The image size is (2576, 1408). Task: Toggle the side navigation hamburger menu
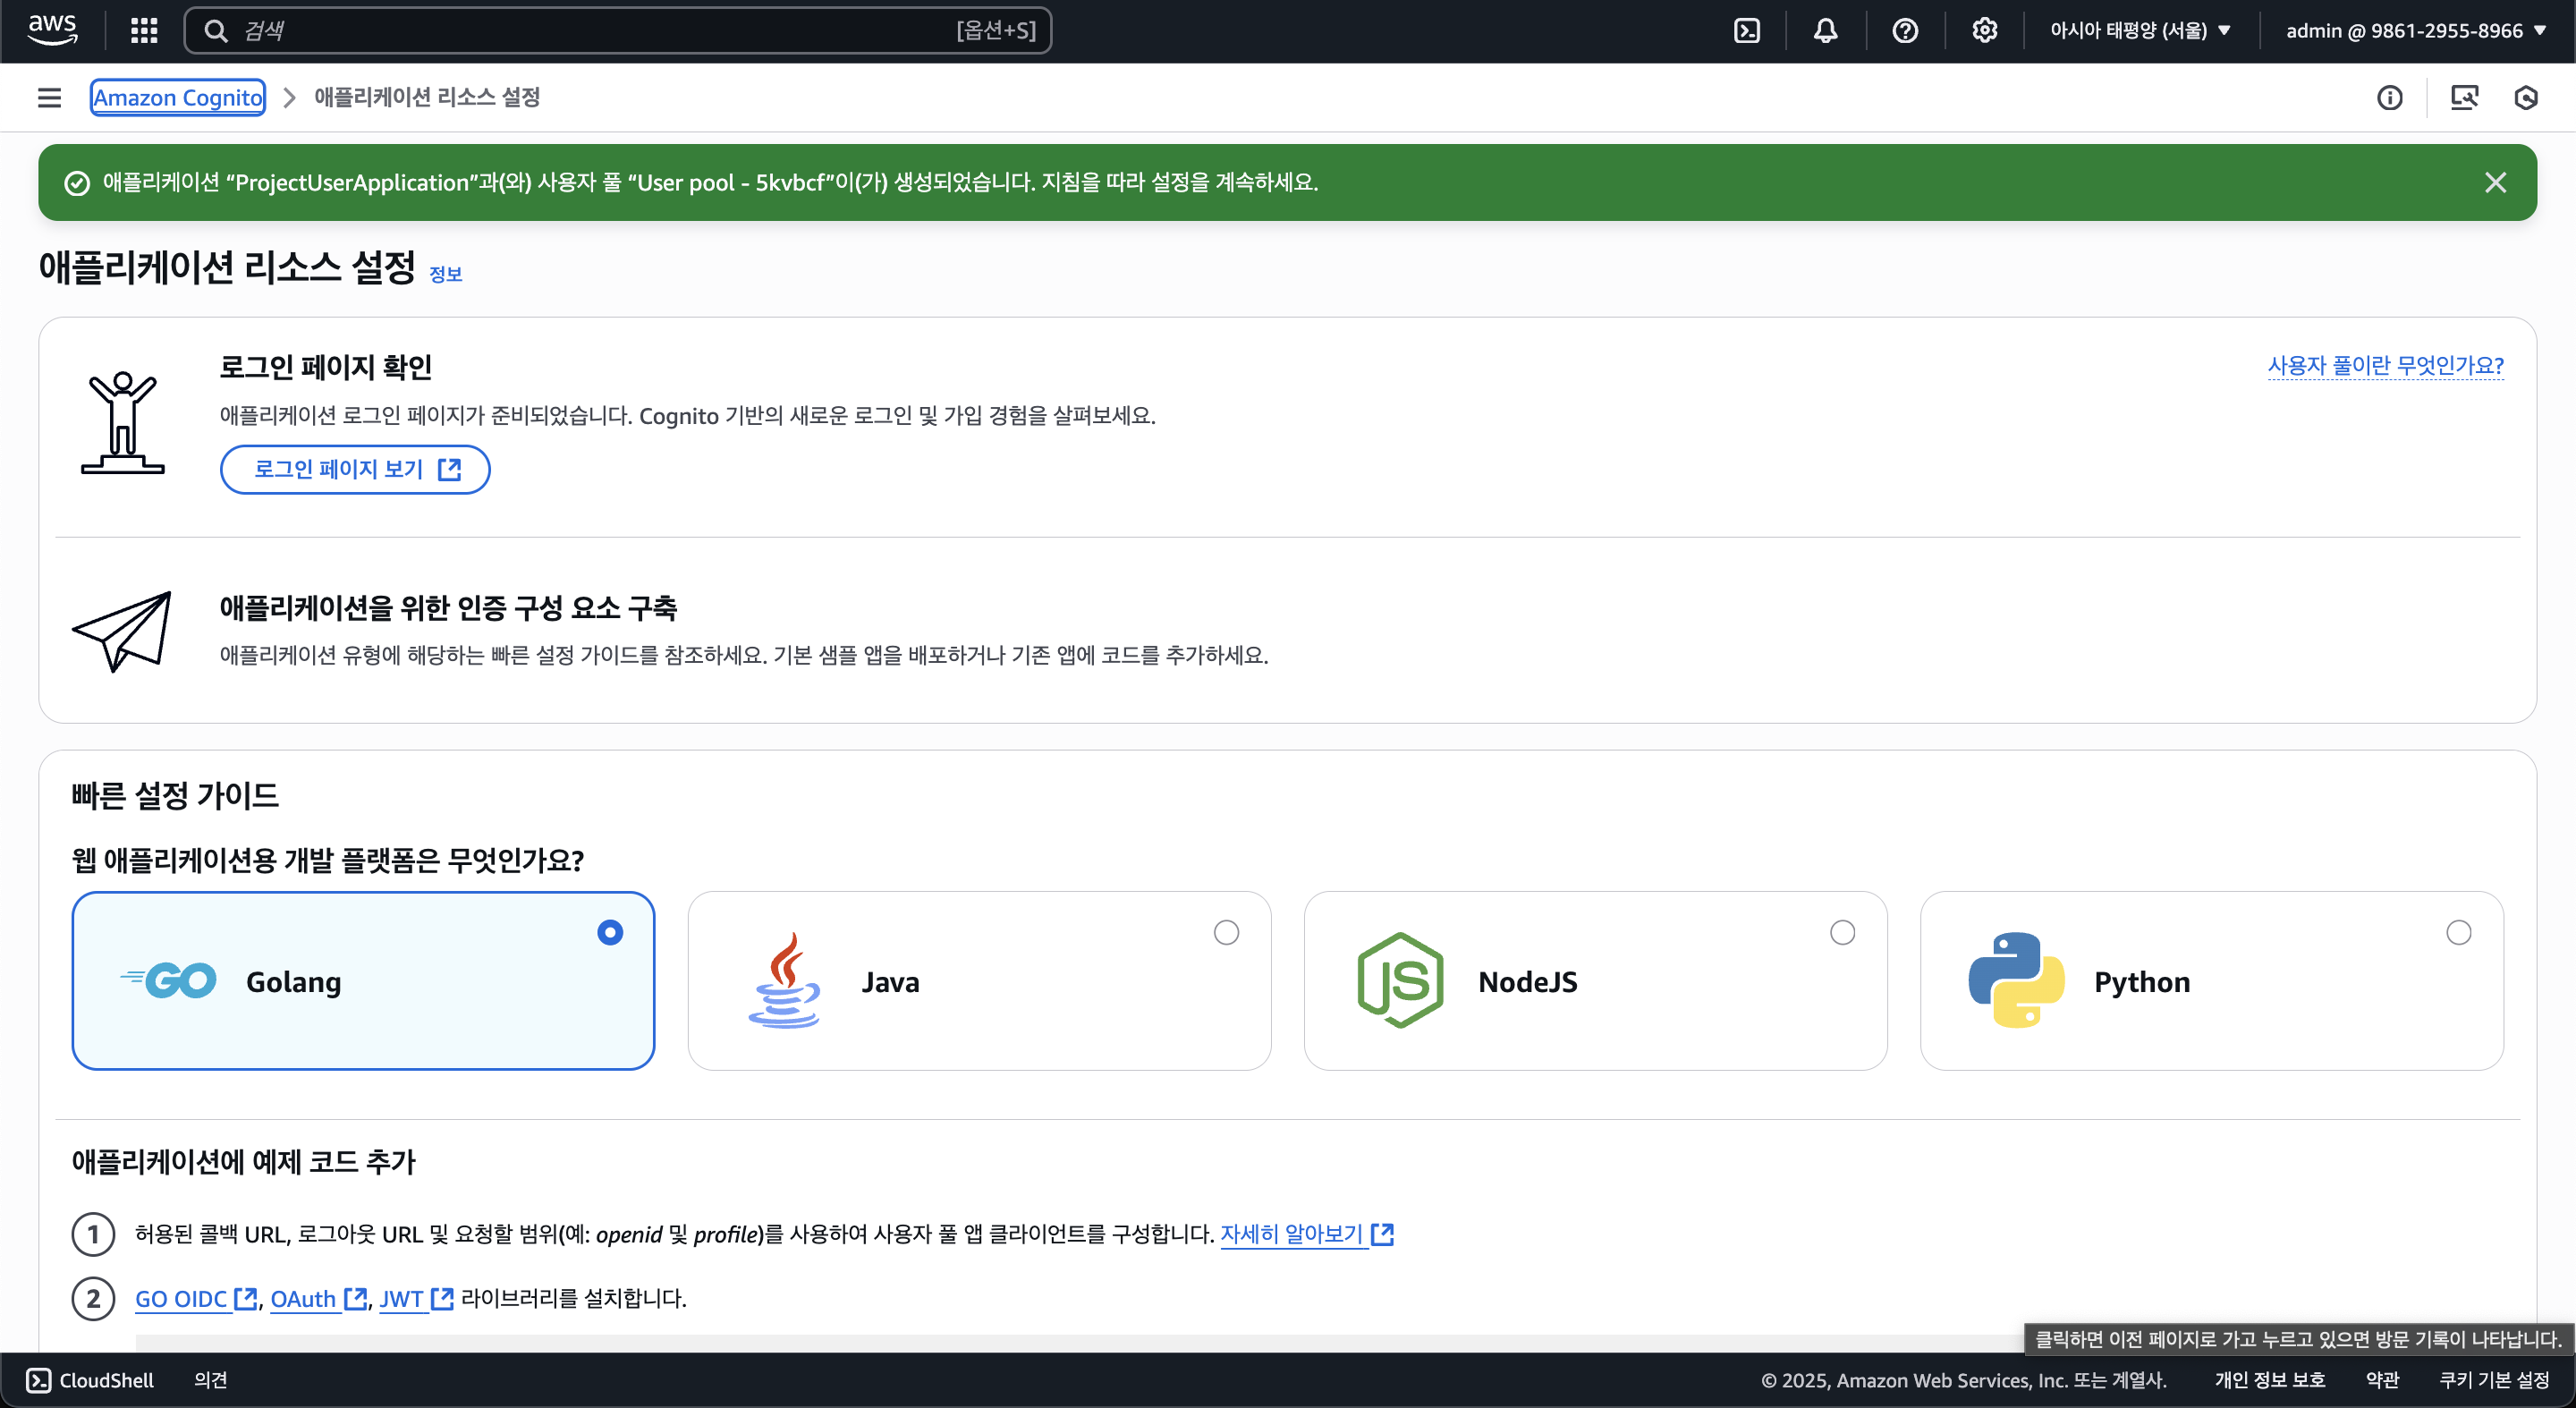coord(49,97)
